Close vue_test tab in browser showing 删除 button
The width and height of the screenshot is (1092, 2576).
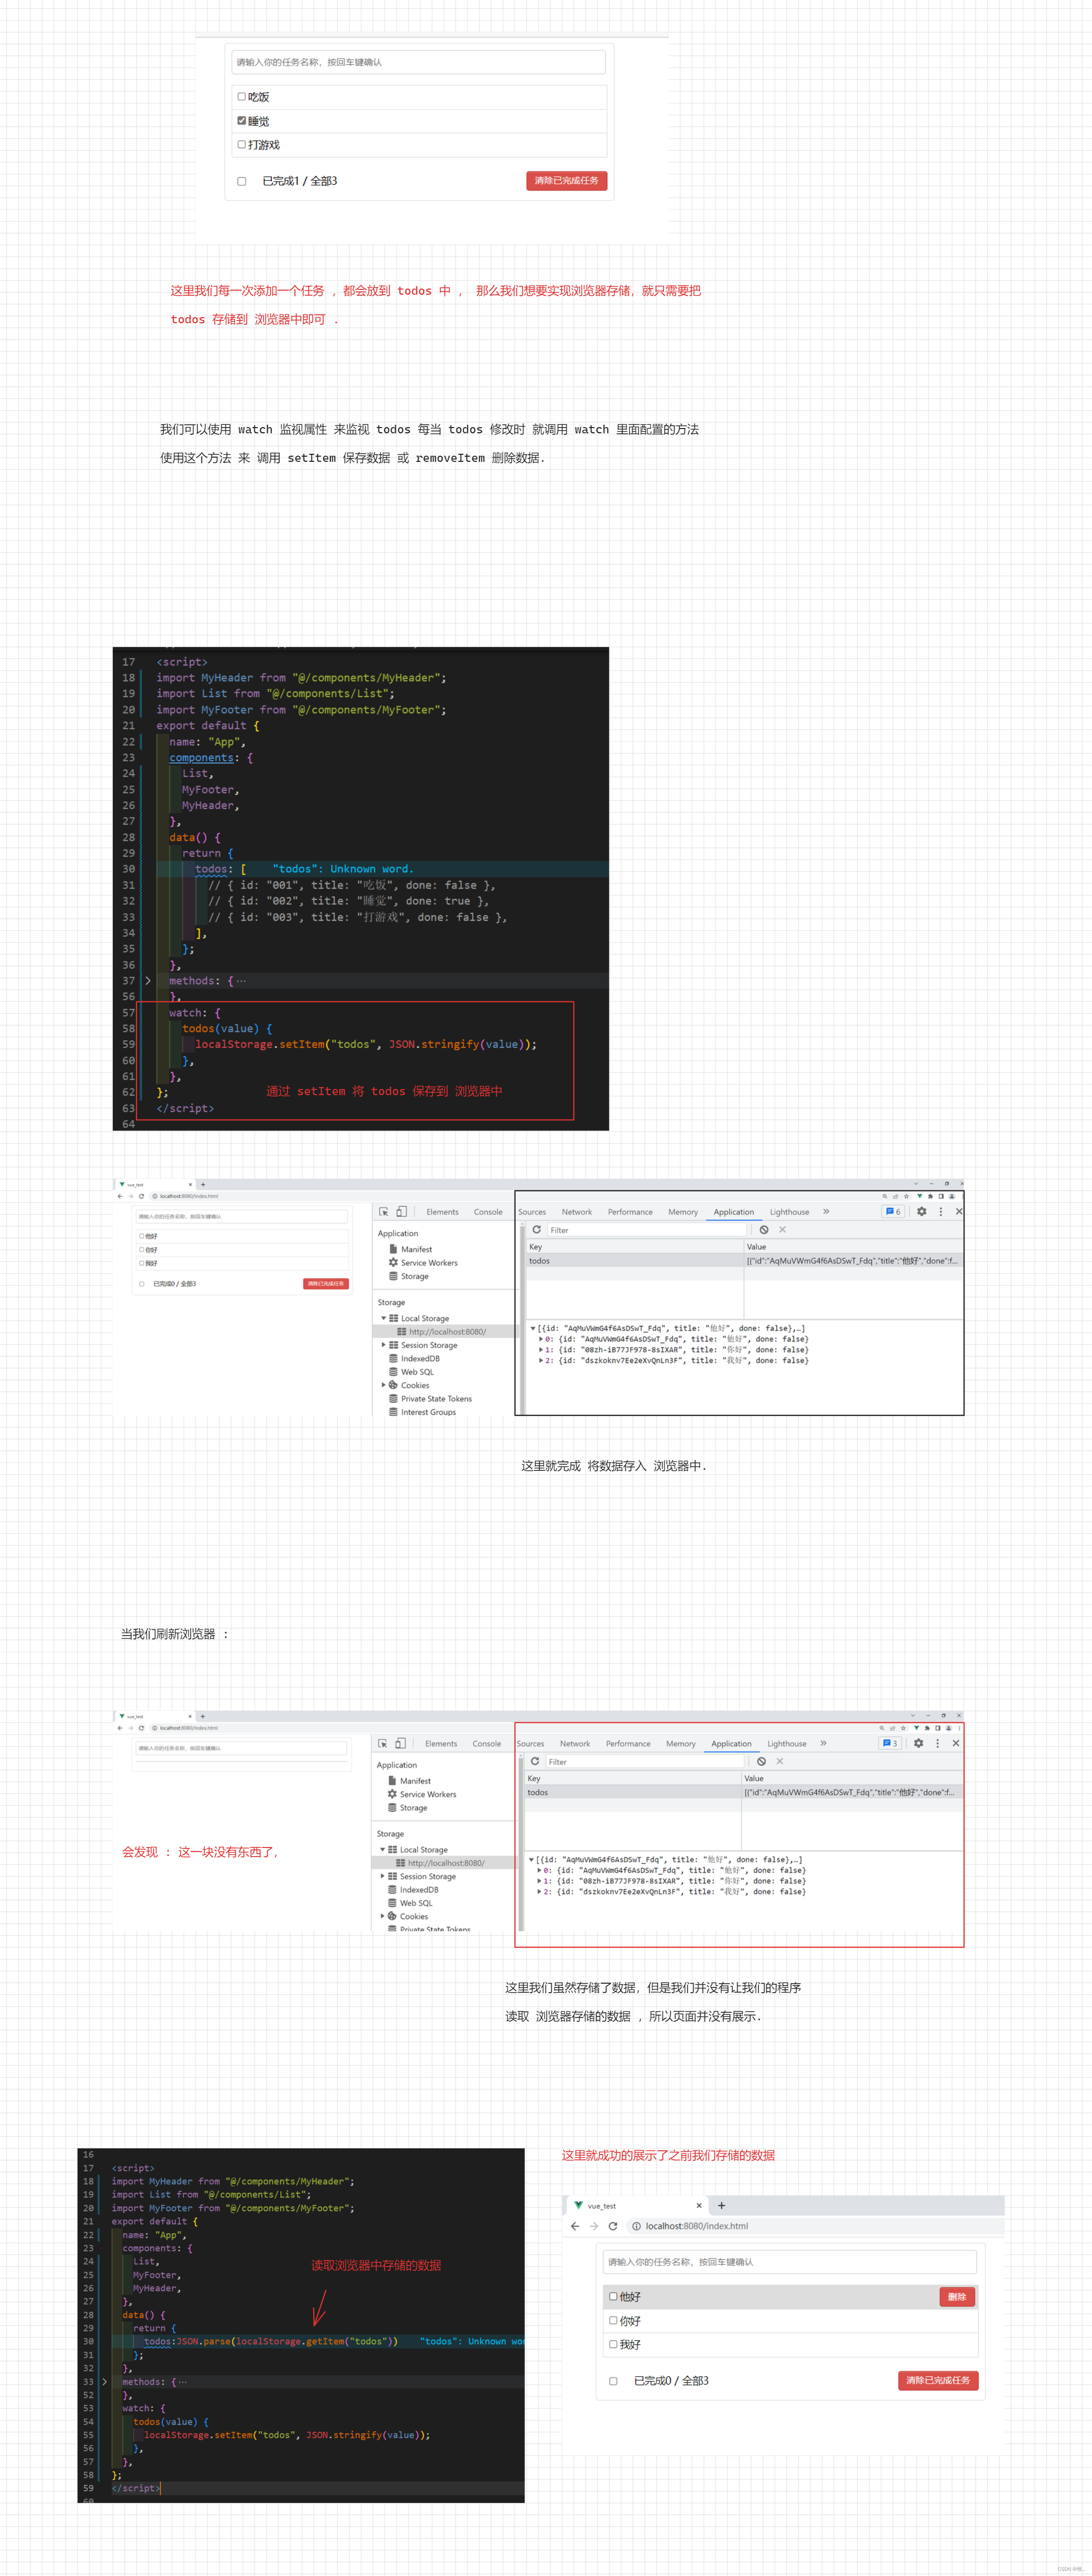[x=699, y=2205]
